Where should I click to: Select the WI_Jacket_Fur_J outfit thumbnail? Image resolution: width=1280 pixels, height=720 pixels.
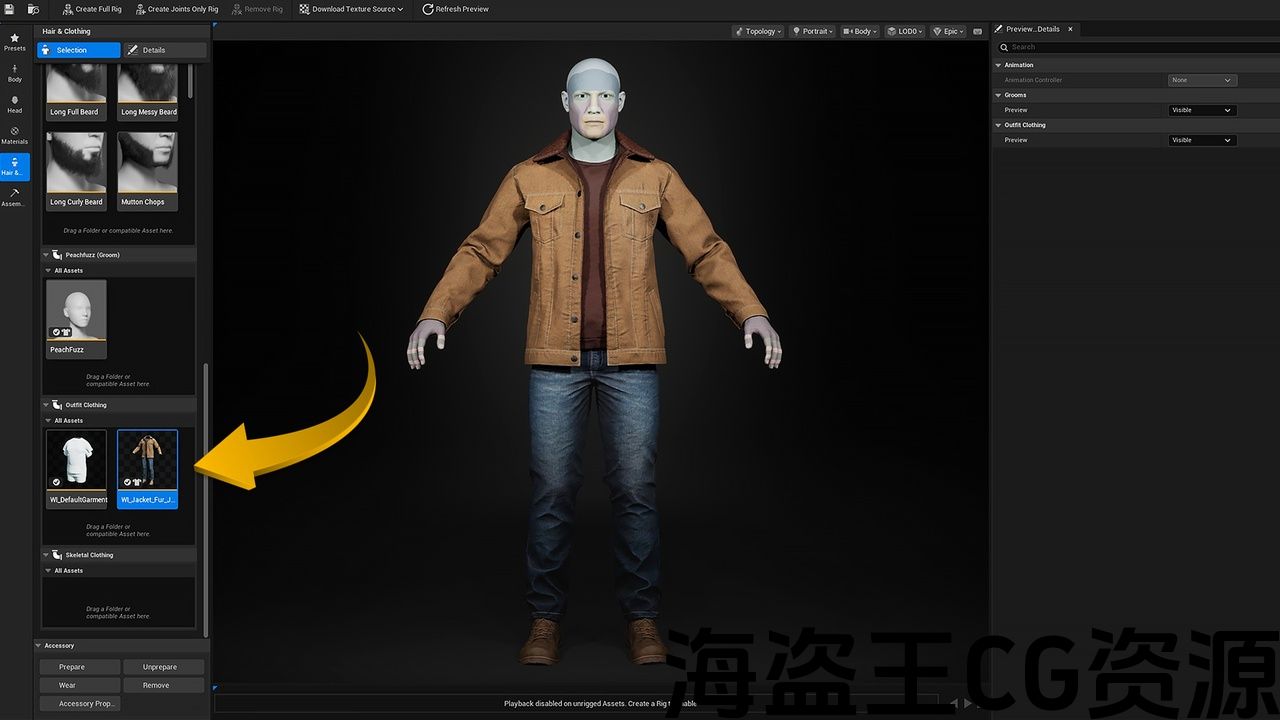[148, 469]
